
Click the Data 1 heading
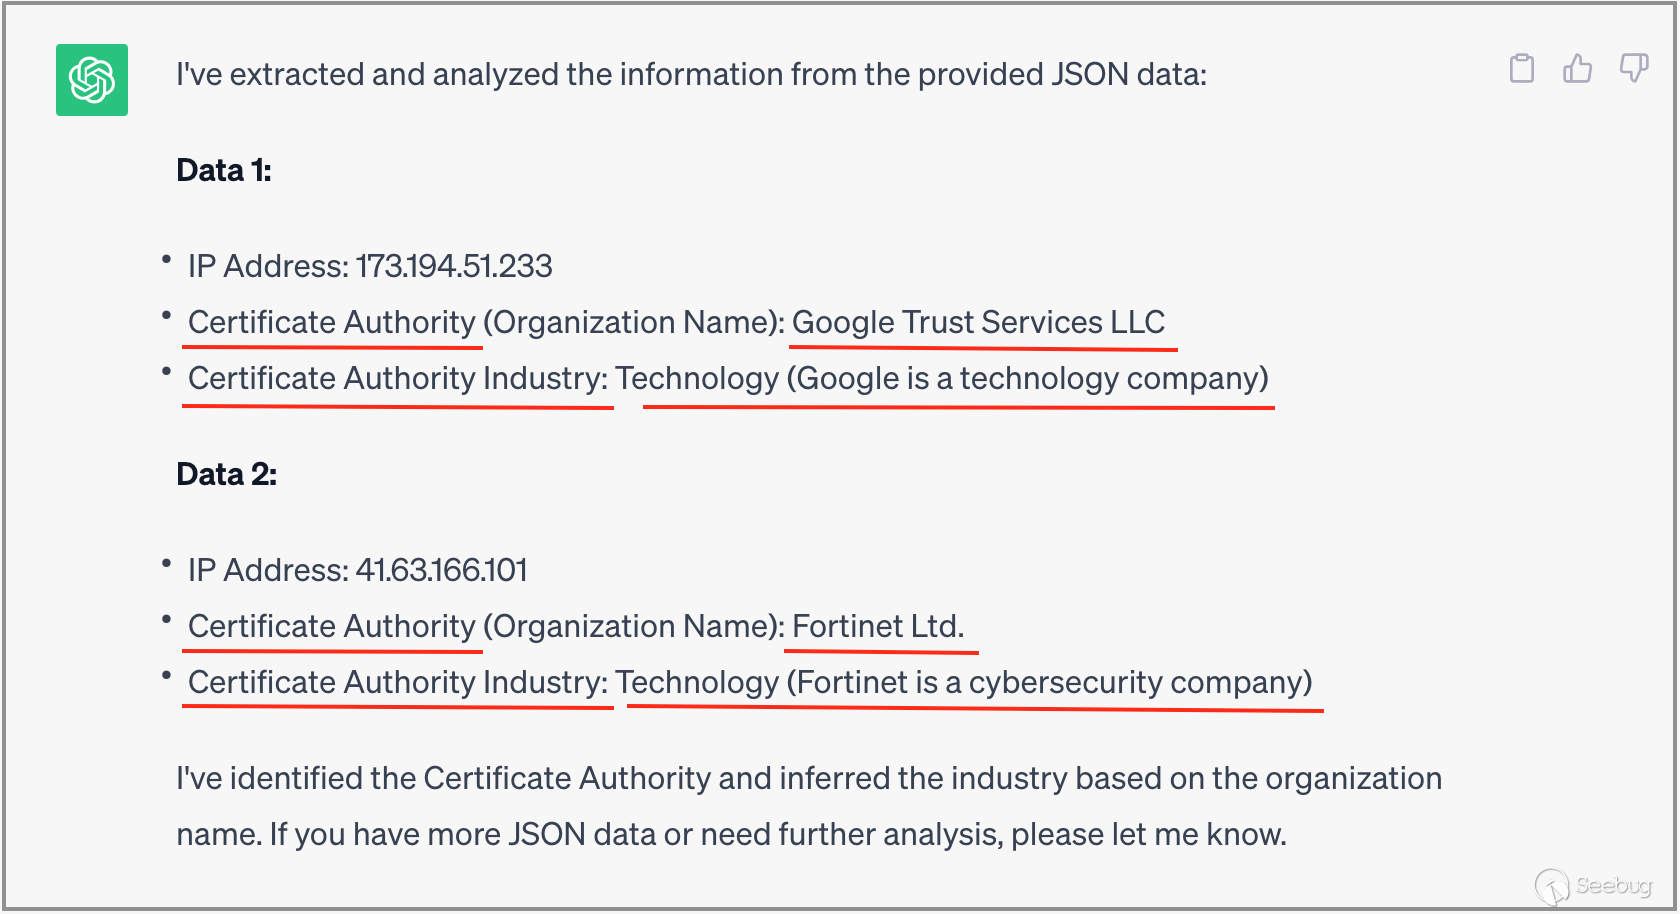pos(224,170)
